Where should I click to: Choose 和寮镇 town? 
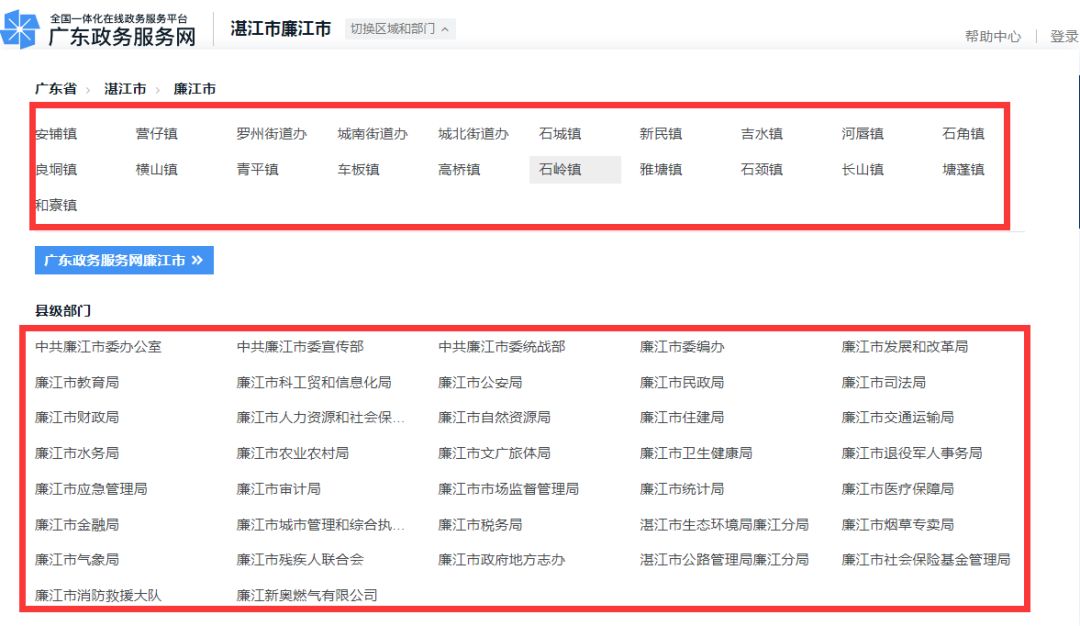(56, 205)
